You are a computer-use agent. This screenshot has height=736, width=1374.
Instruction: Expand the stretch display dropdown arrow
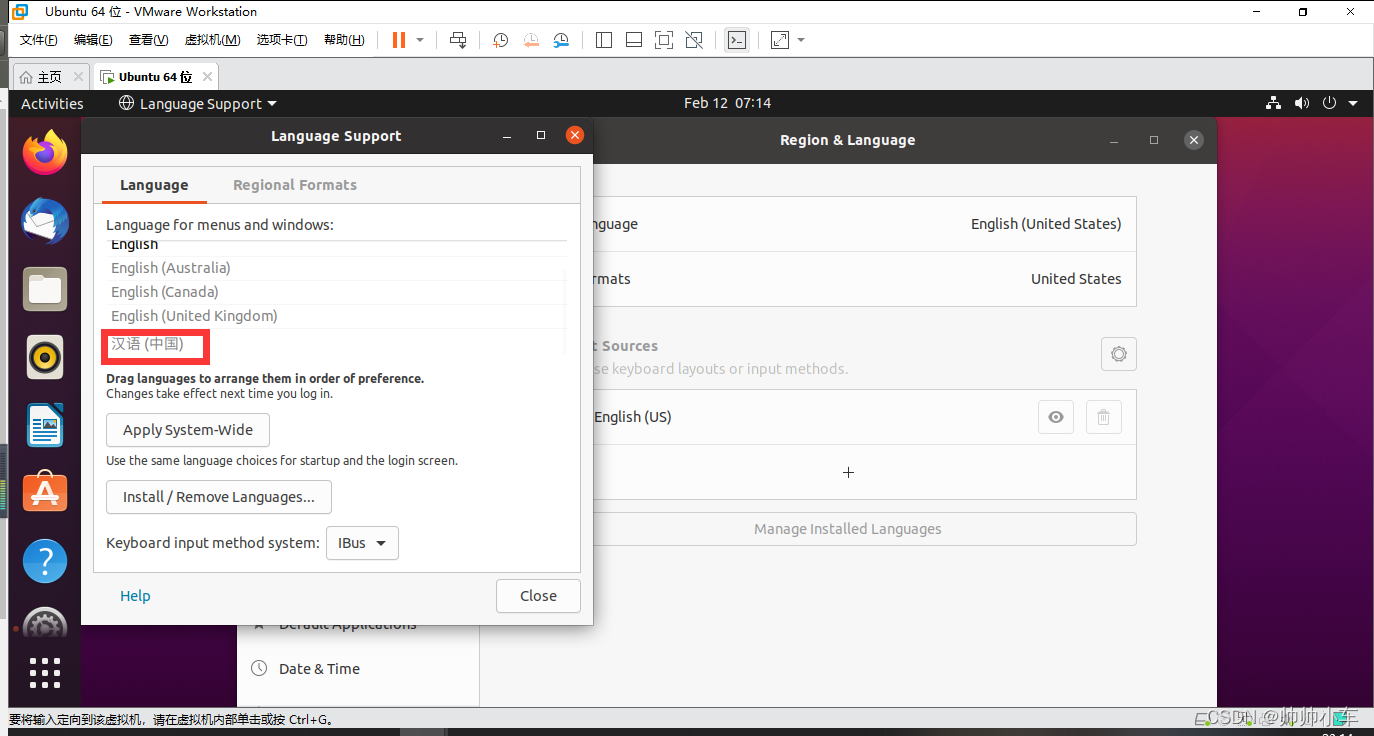[801, 40]
